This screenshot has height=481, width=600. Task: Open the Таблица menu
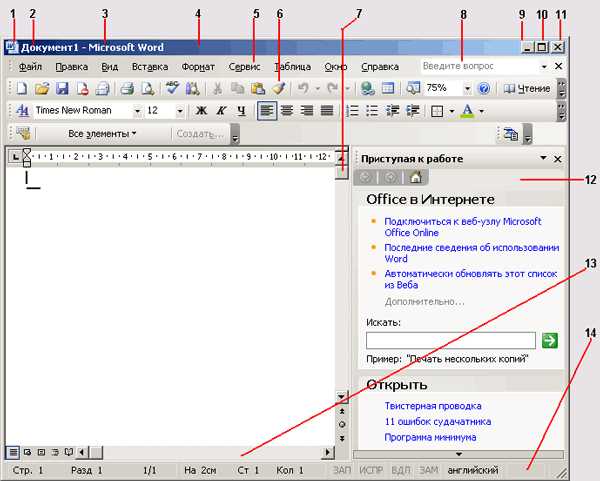(293, 67)
